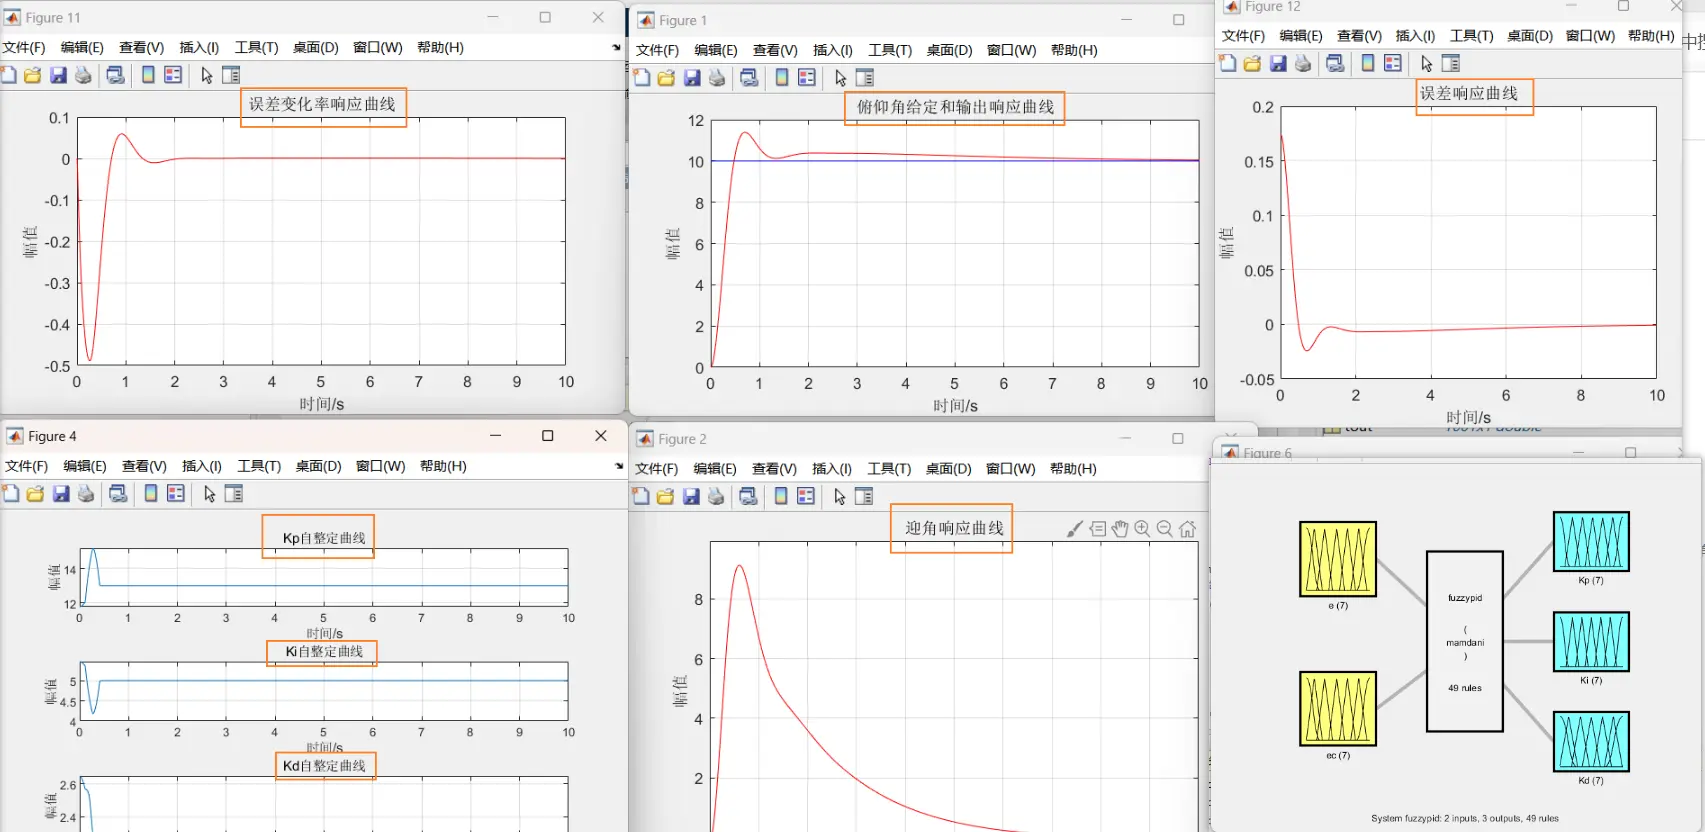Select pan hand tool on Figure 2 axes
Image resolution: width=1705 pixels, height=832 pixels.
[1120, 529]
